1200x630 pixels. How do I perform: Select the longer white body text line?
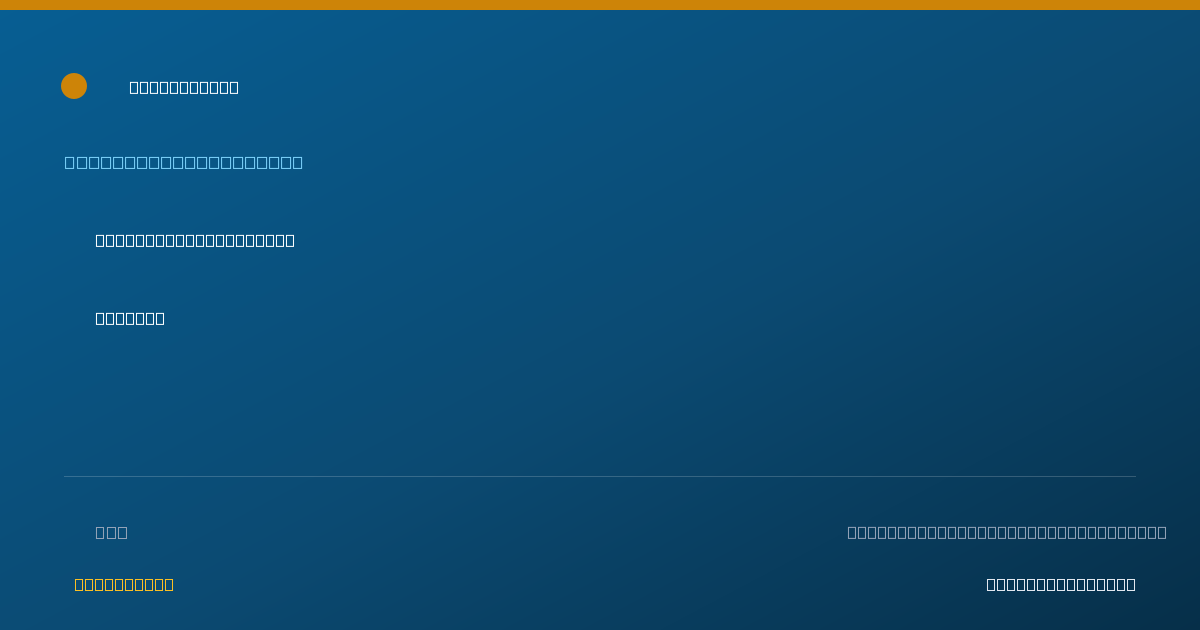pos(195,240)
